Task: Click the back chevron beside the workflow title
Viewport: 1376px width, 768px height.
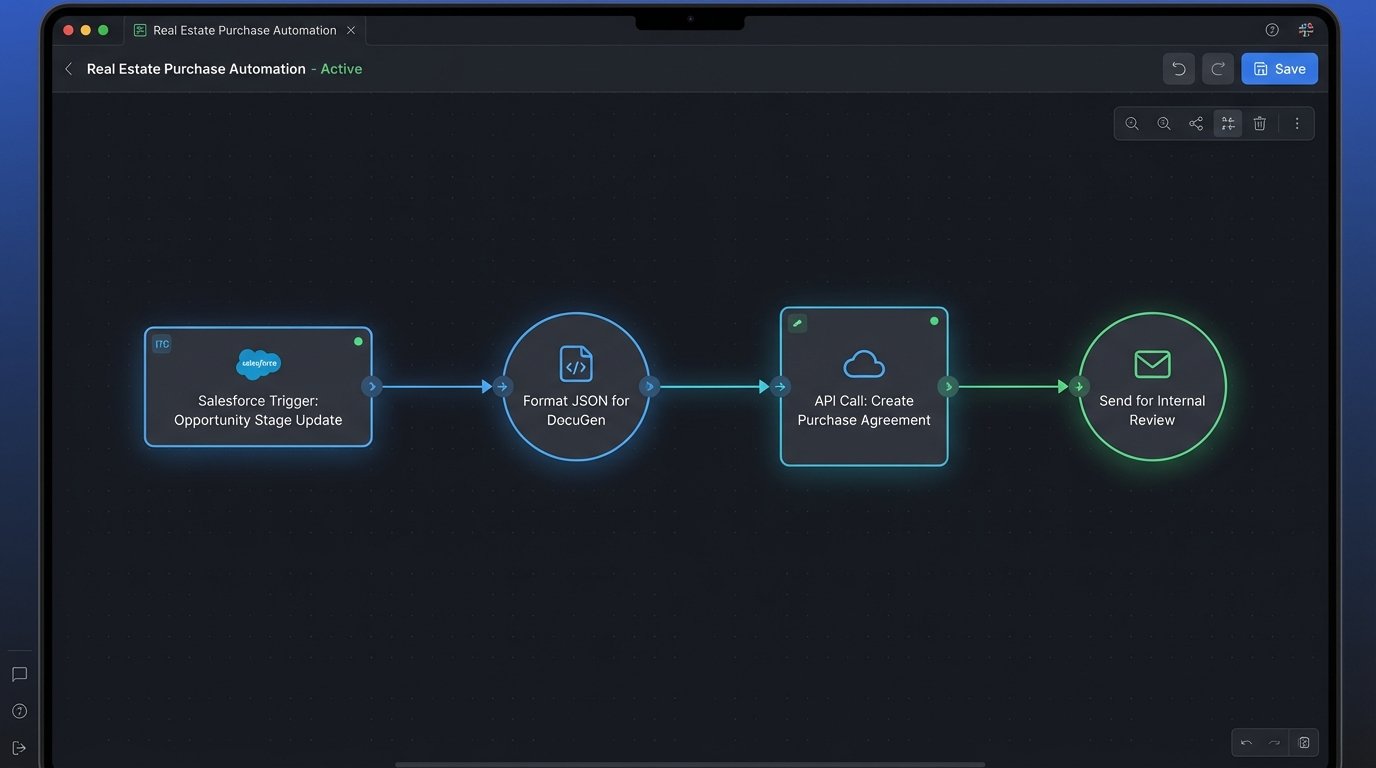Action: [67, 68]
